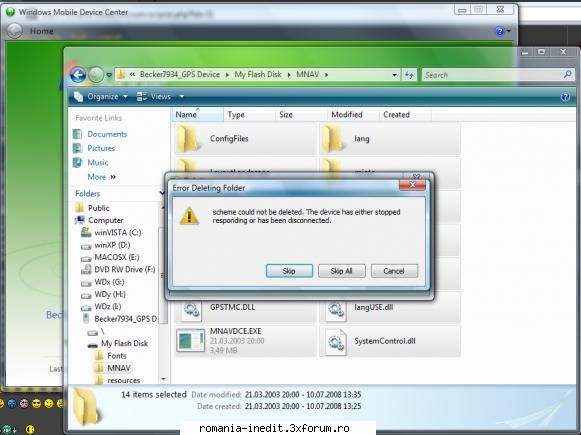Click the Skip button in error dialog

coord(289,271)
